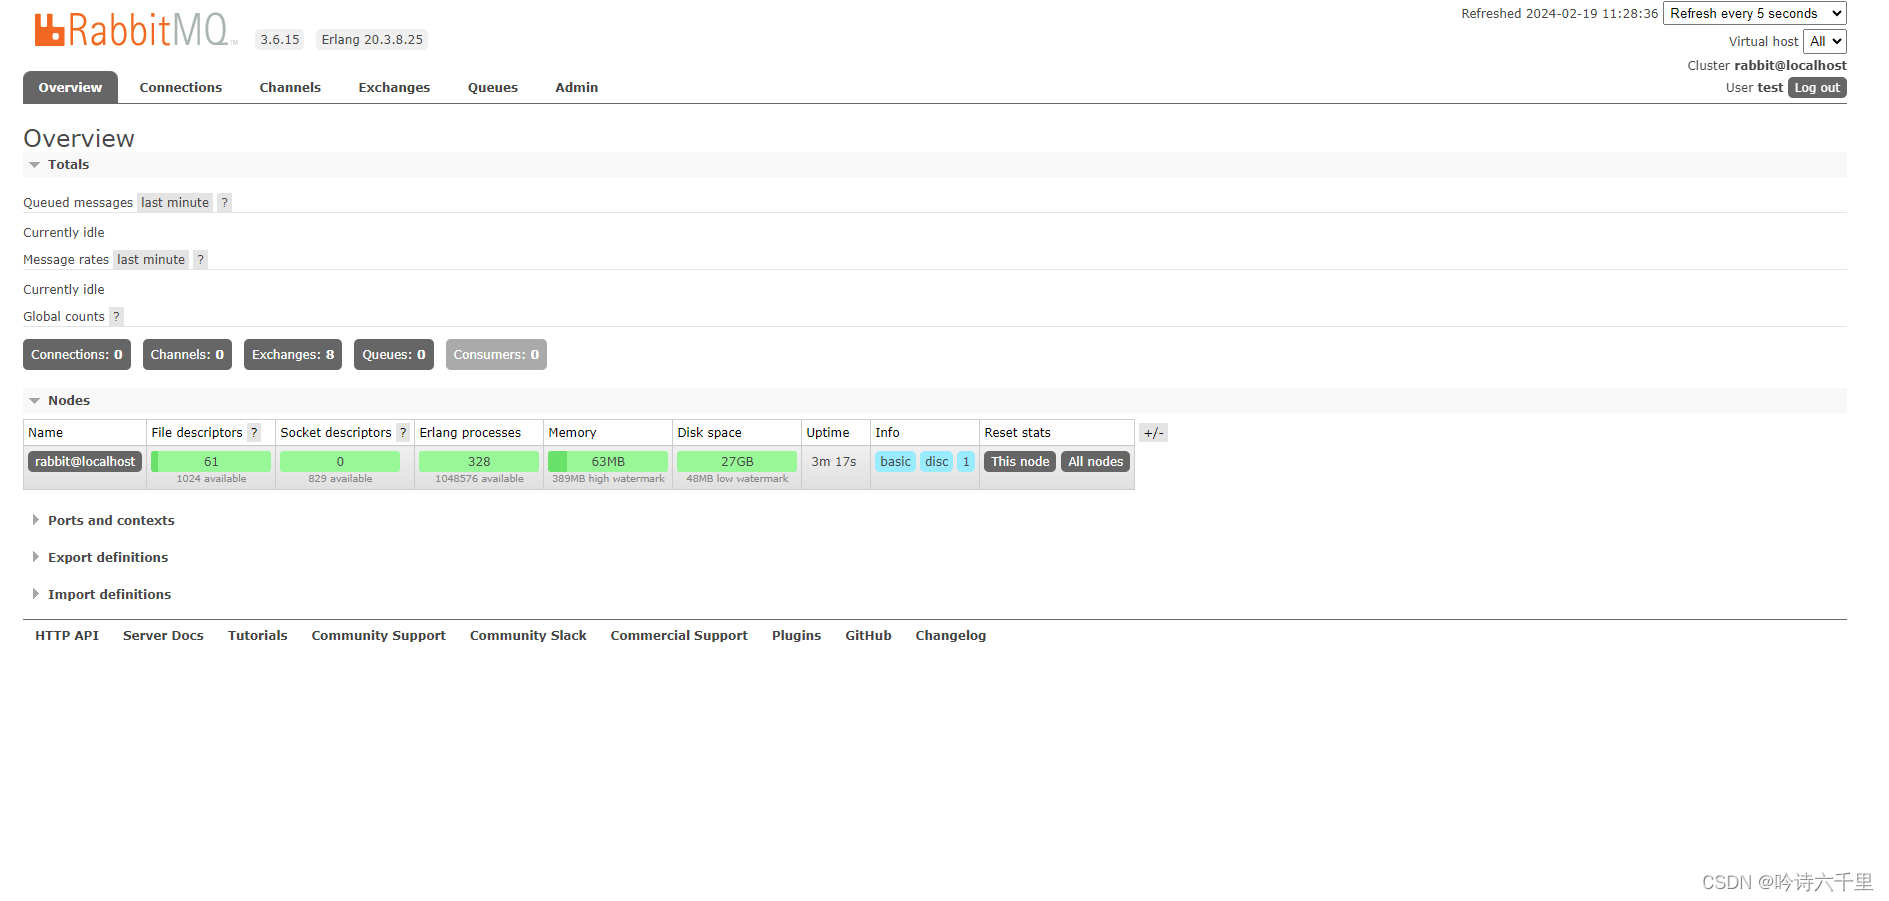1889x901 pixels.
Task: Open help for File descriptors column
Action: click(x=254, y=432)
